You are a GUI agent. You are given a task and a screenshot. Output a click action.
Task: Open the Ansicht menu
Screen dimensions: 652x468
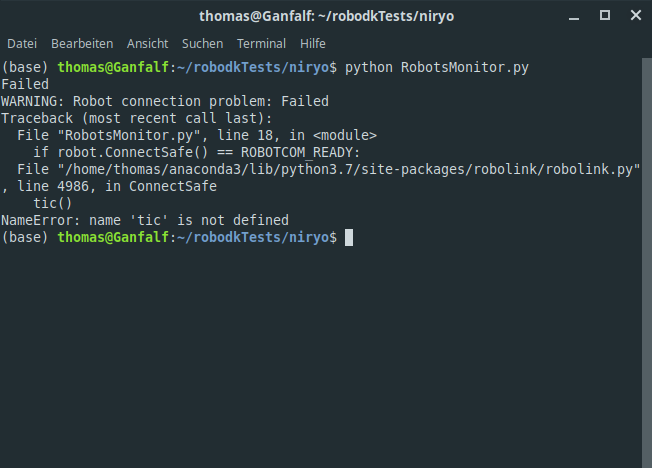tap(147, 44)
